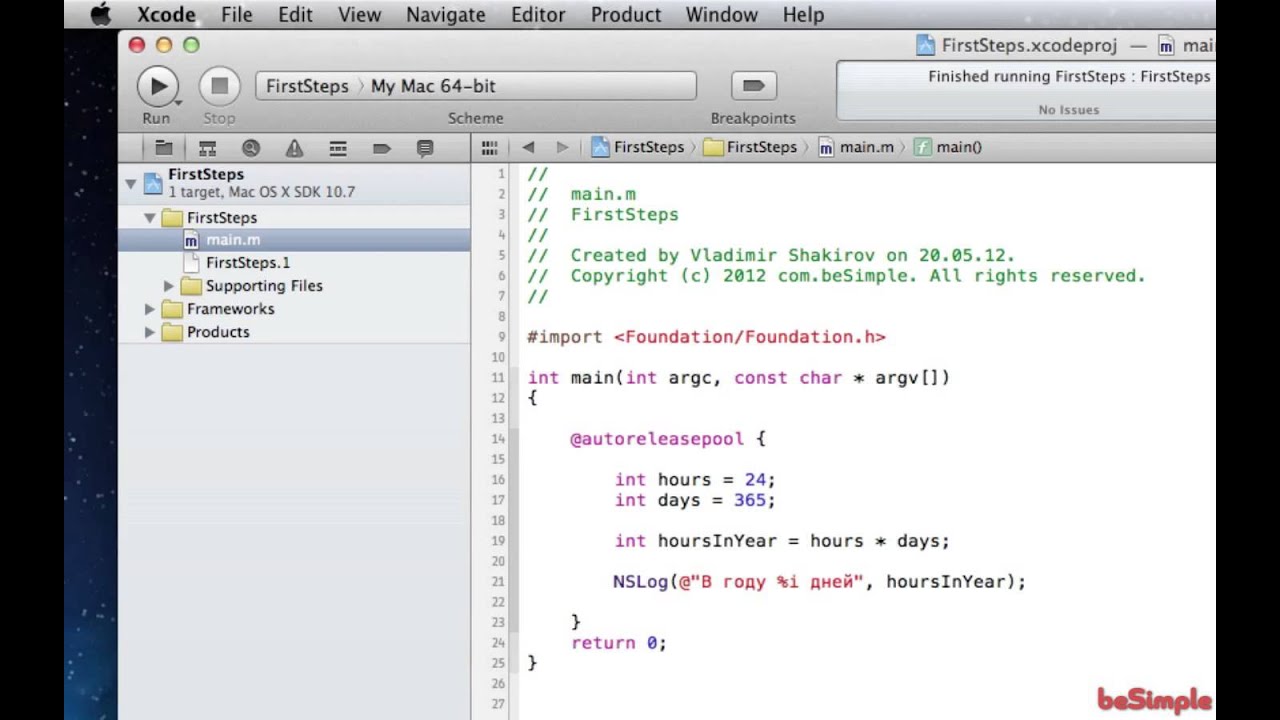This screenshot has height=720, width=1280.
Task: Open the related files grid icon
Action: click(x=489, y=147)
